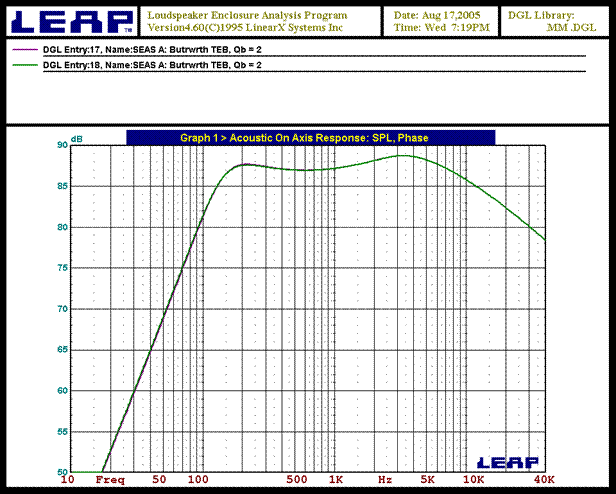
Task: Click the dB unit label on the vertical axis
Action: pos(76,137)
